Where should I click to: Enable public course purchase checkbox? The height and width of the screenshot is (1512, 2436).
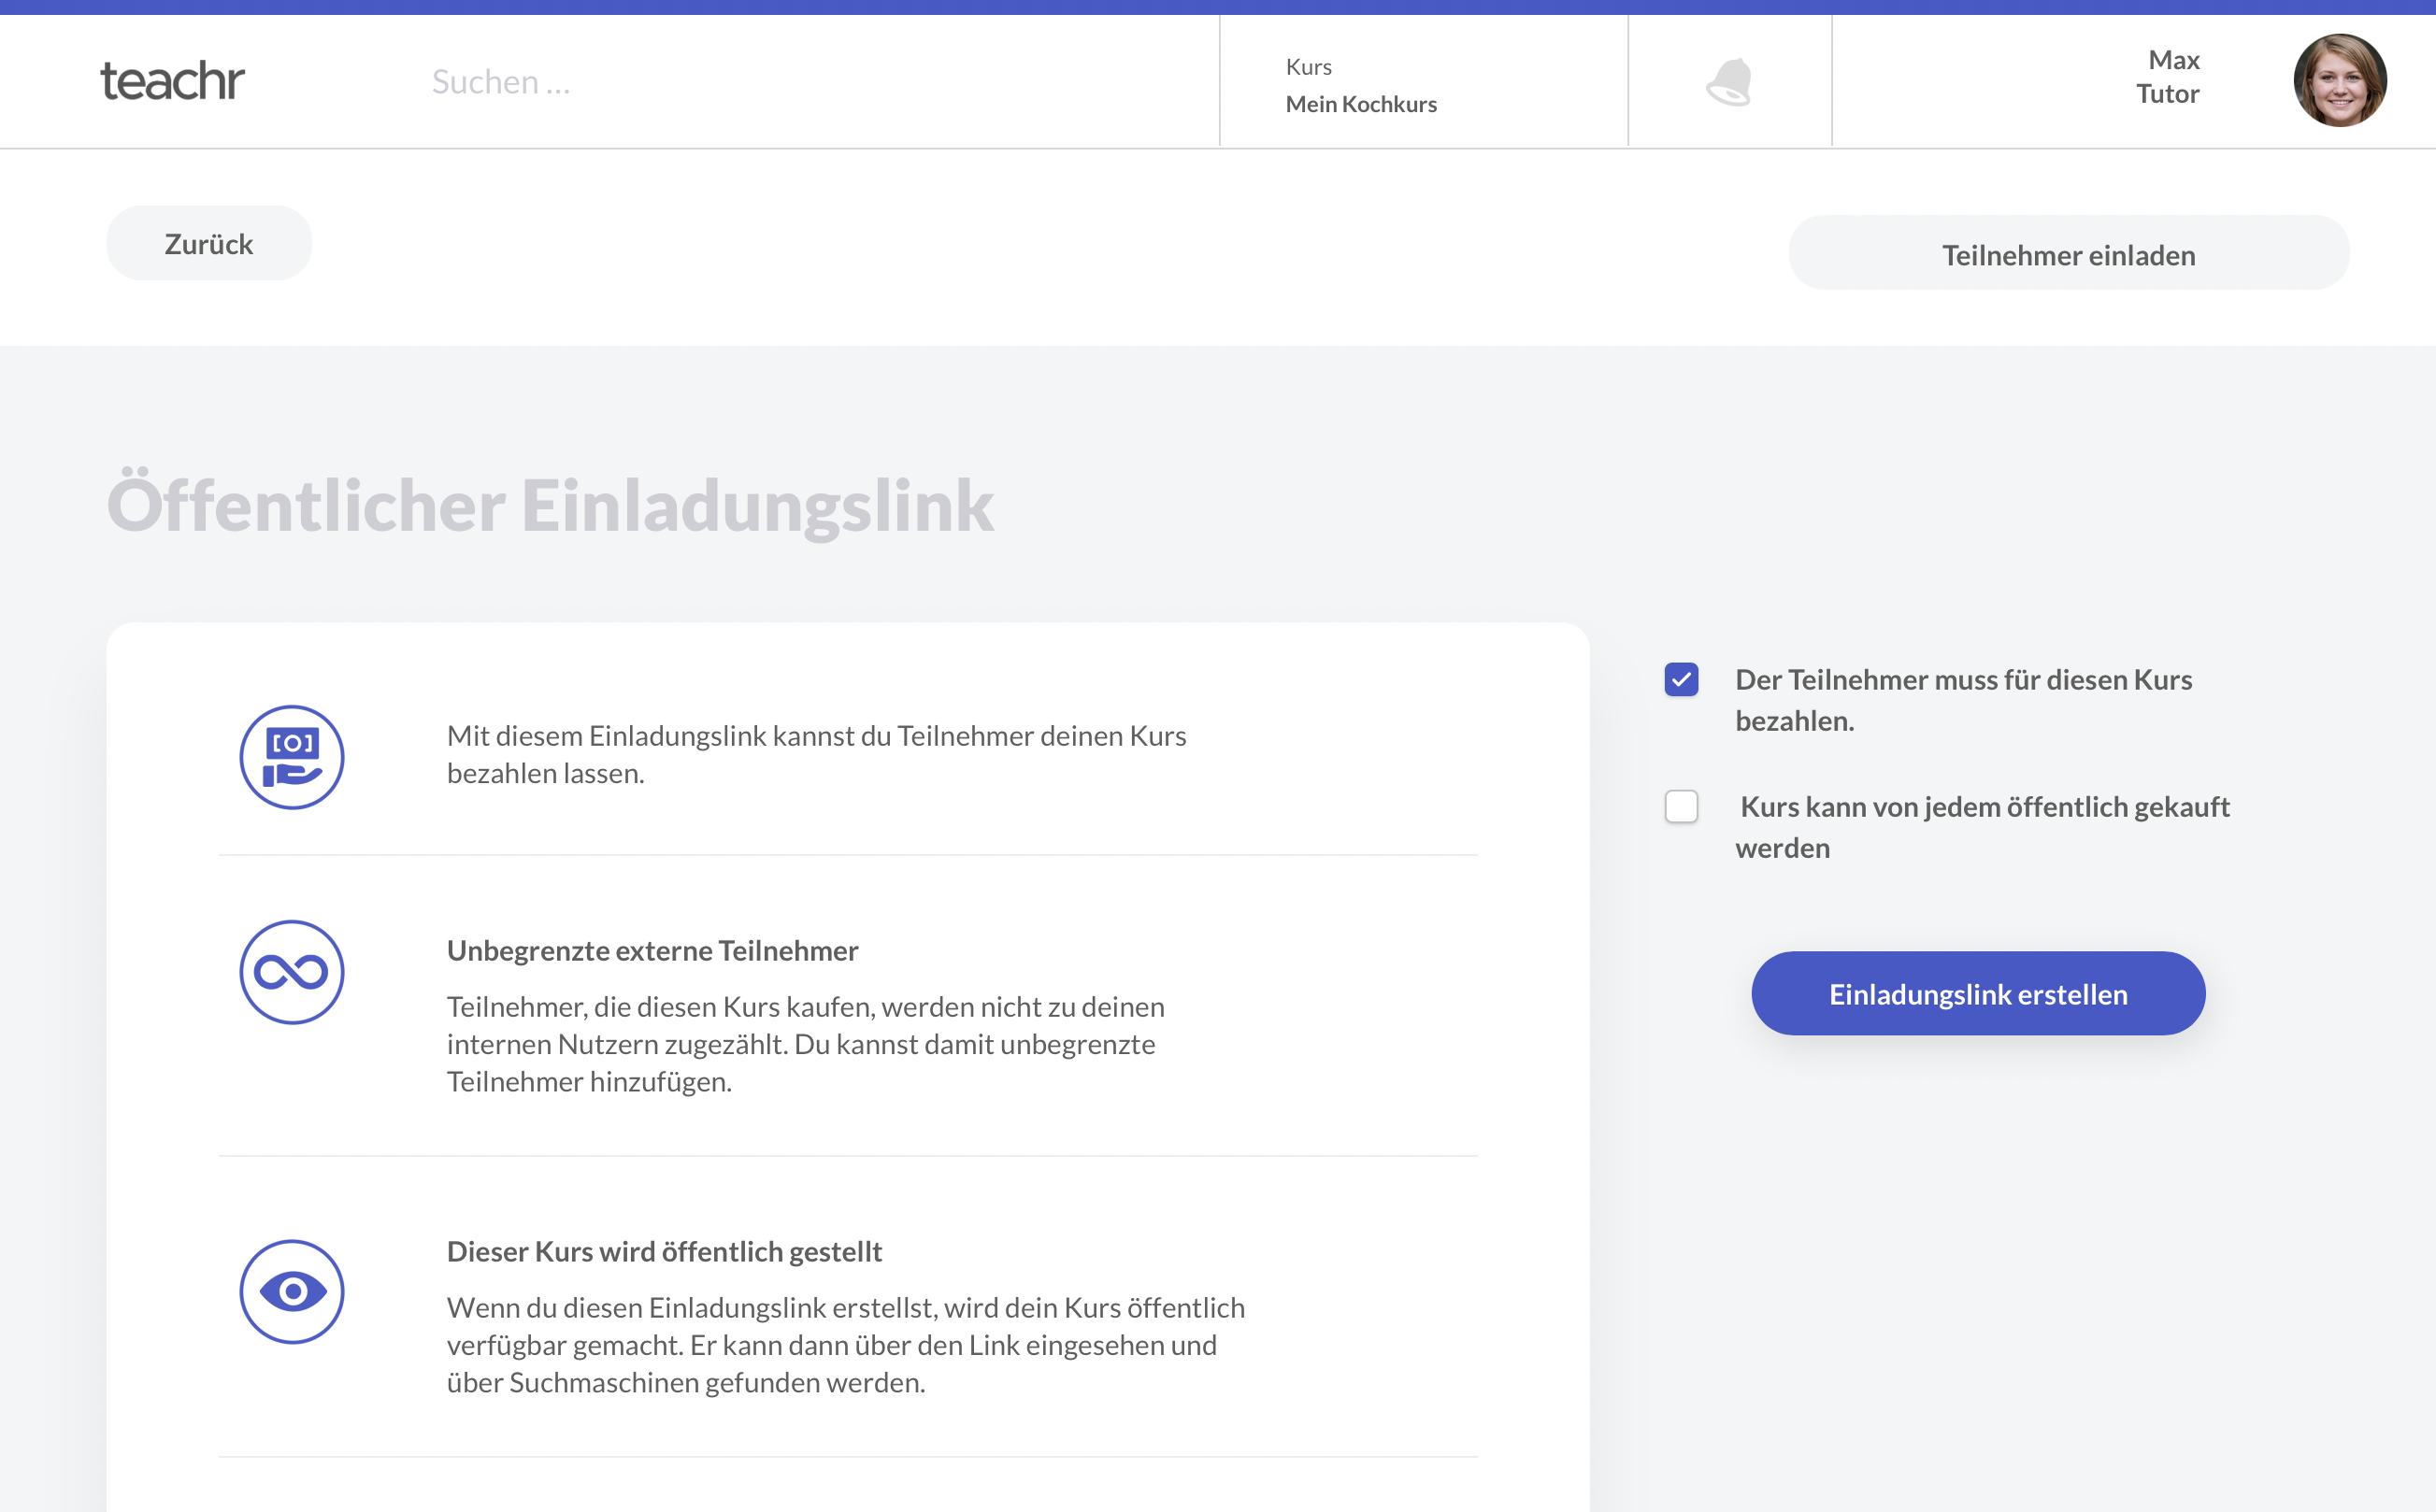click(x=1681, y=806)
